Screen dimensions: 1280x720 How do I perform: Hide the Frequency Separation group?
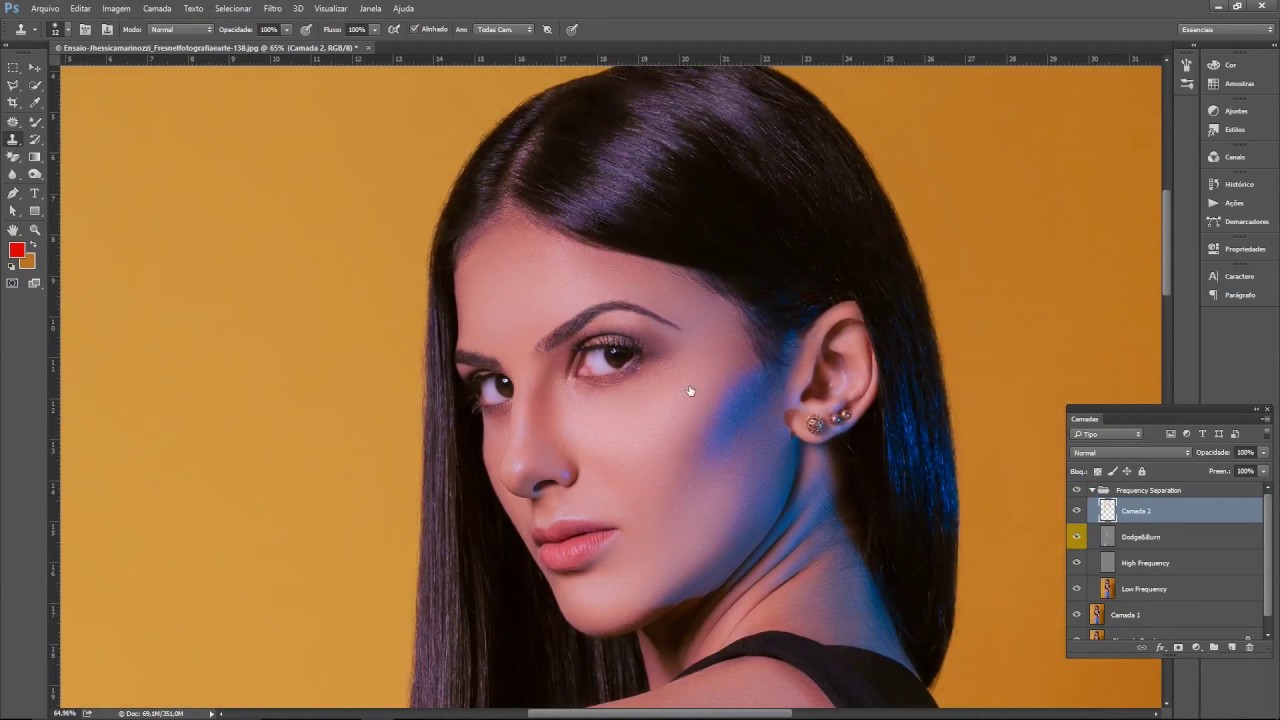(x=1077, y=490)
